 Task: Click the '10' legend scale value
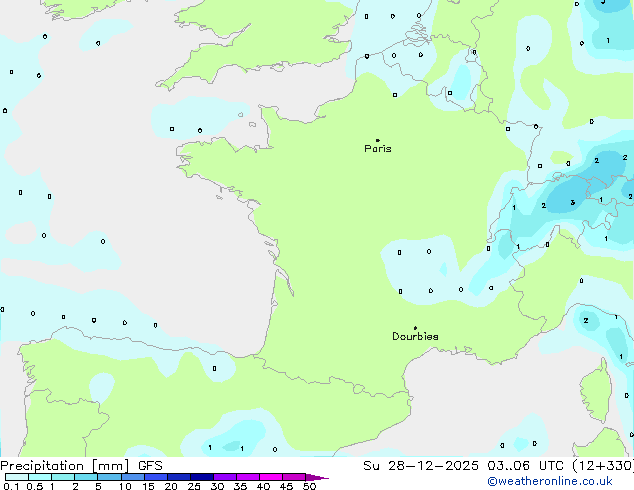pos(125,486)
